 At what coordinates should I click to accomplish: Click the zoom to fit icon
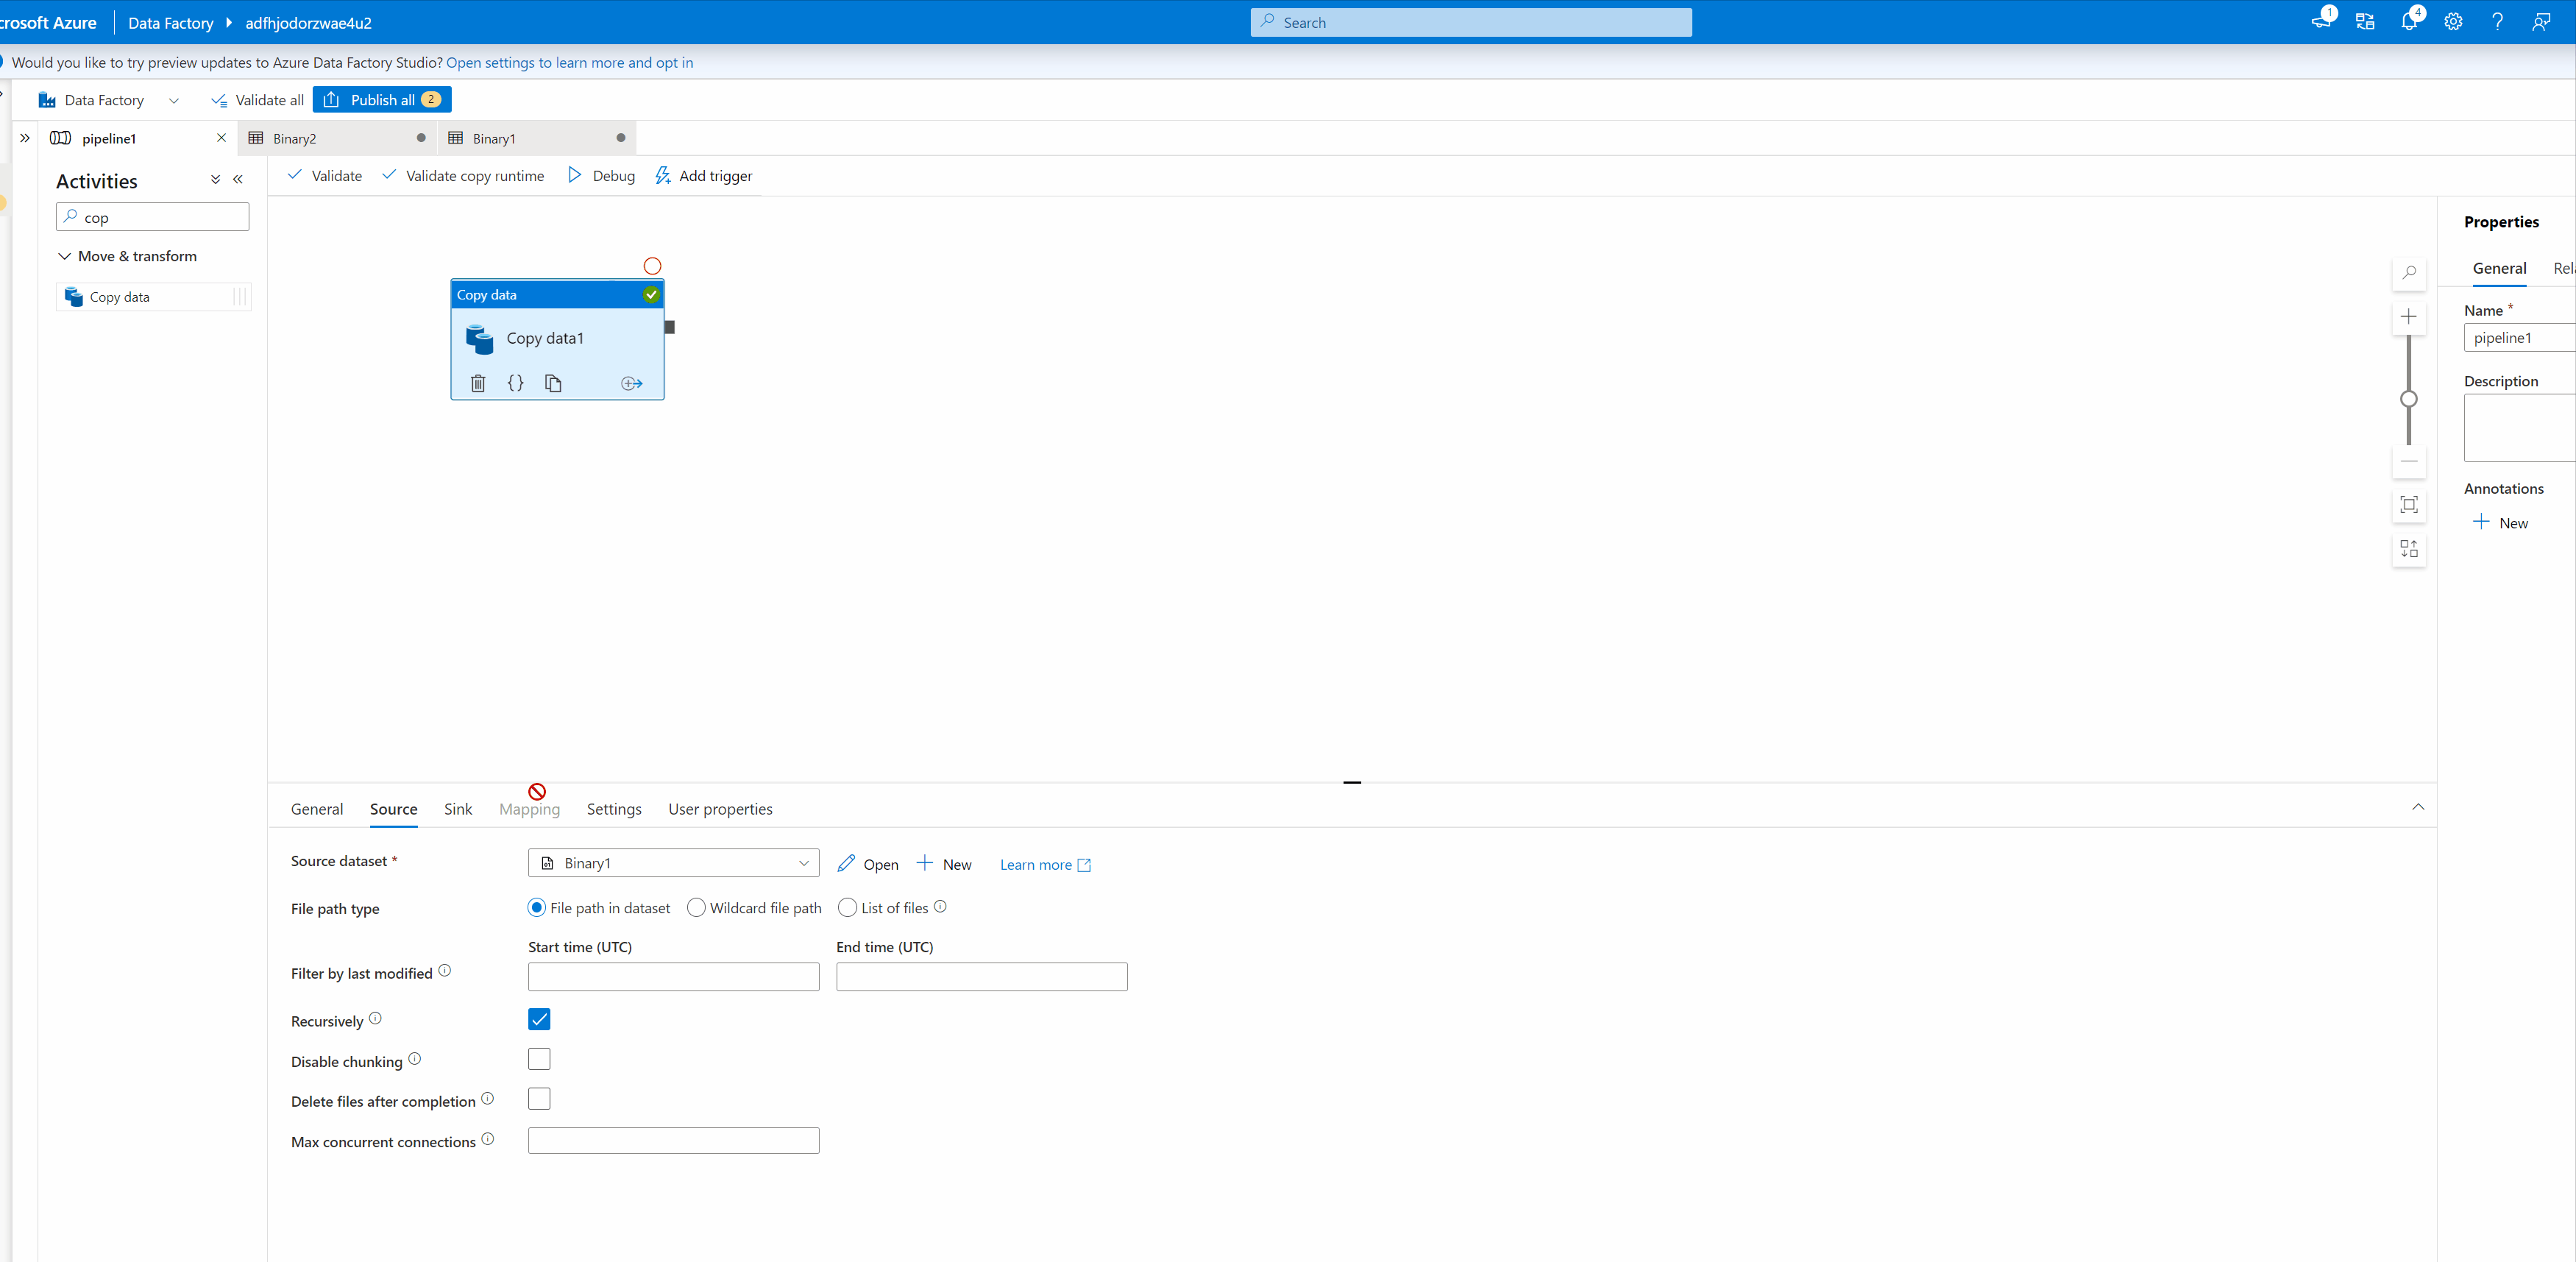click(x=2409, y=504)
